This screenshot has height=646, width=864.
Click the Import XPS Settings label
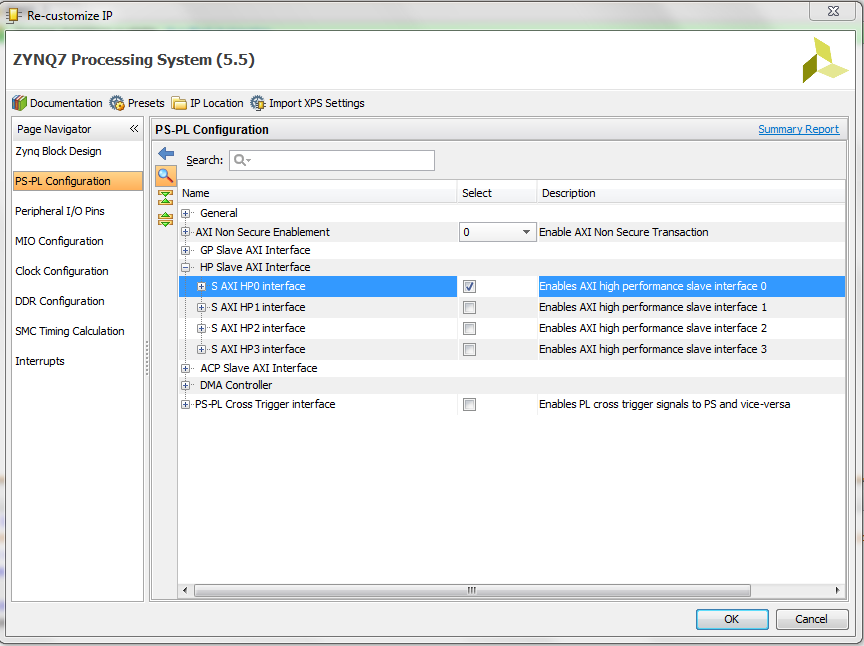pyautogui.click(x=317, y=103)
